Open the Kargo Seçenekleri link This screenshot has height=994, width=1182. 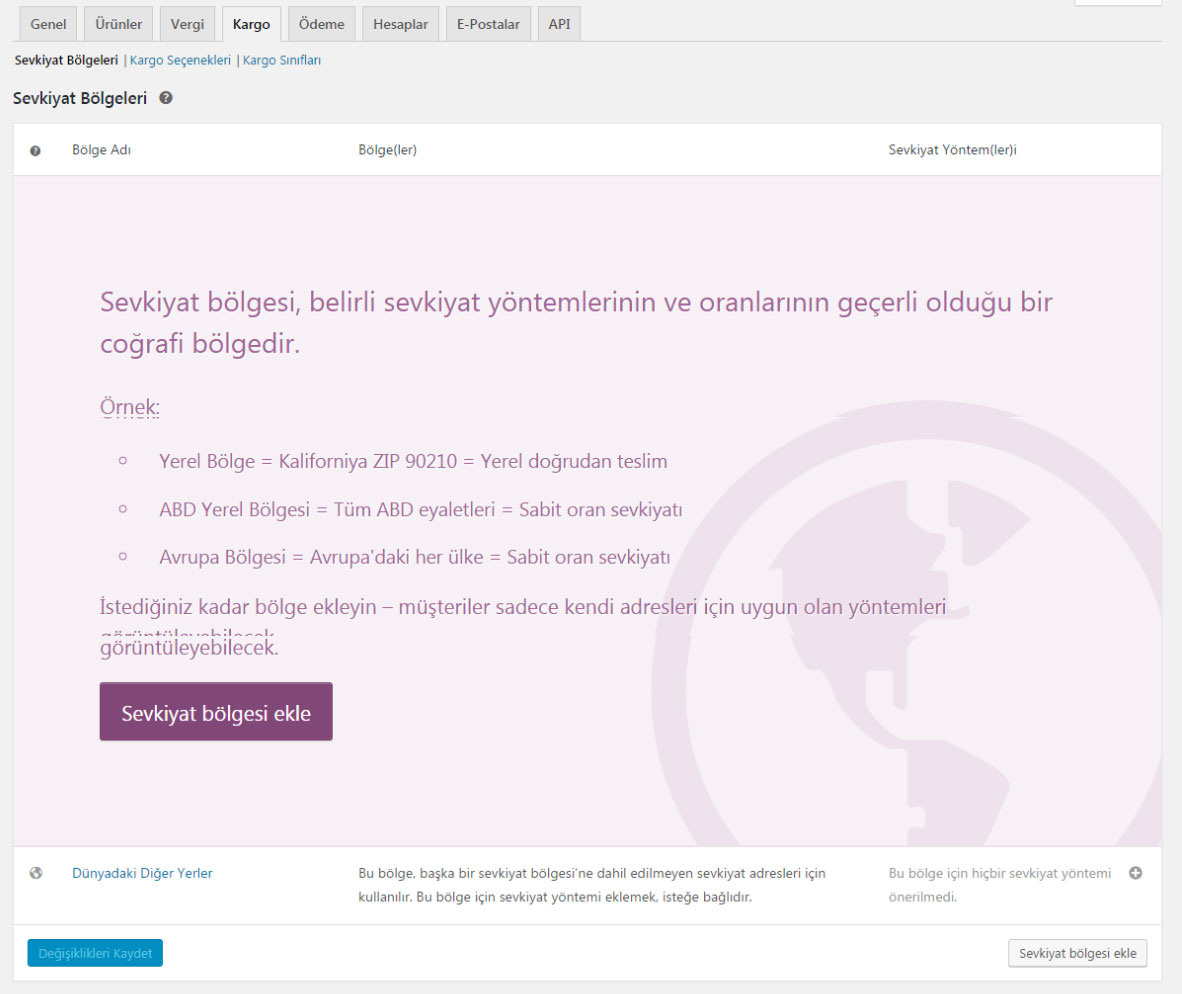click(180, 60)
